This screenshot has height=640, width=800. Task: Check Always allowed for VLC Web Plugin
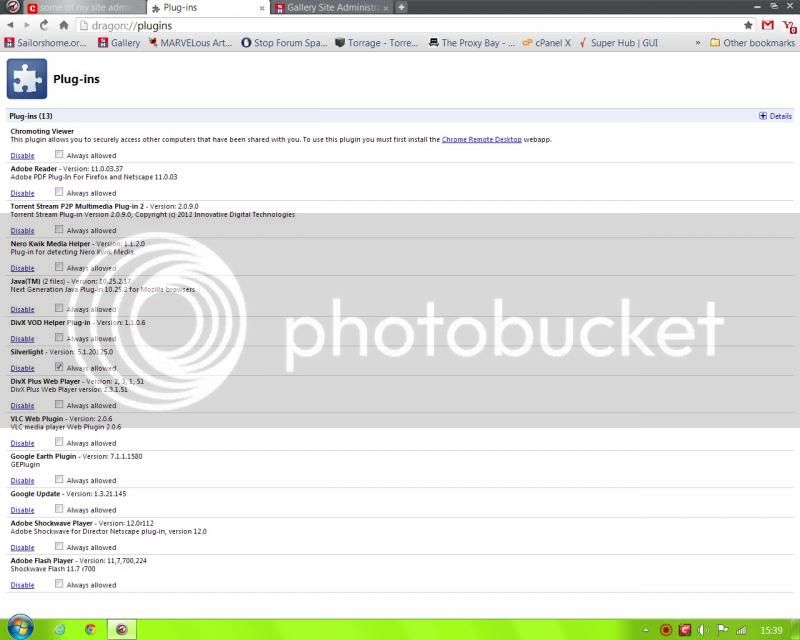[x=59, y=441]
